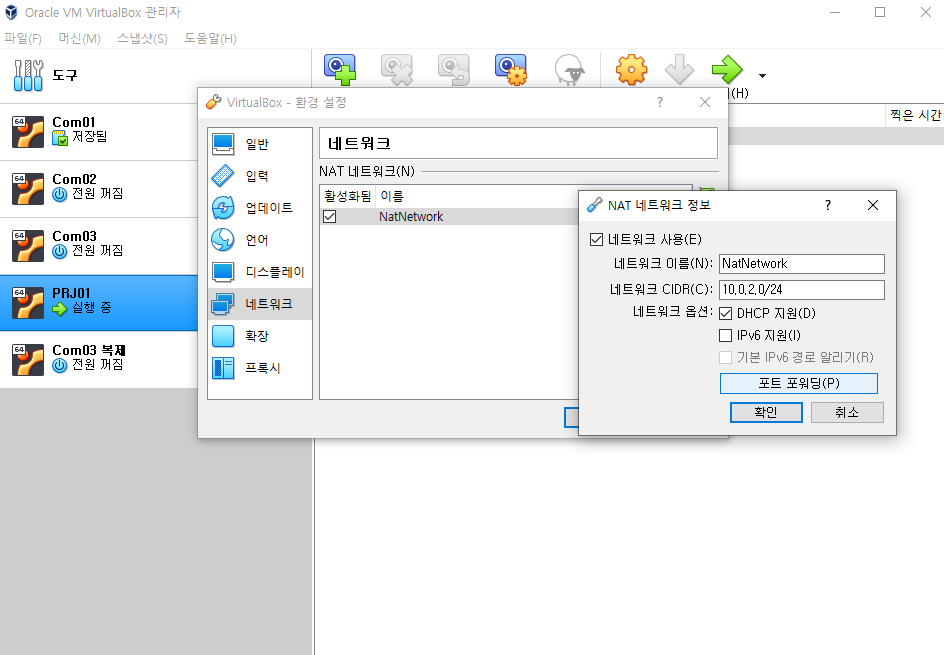Select the Com03 virtual machine

[x=99, y=246]
